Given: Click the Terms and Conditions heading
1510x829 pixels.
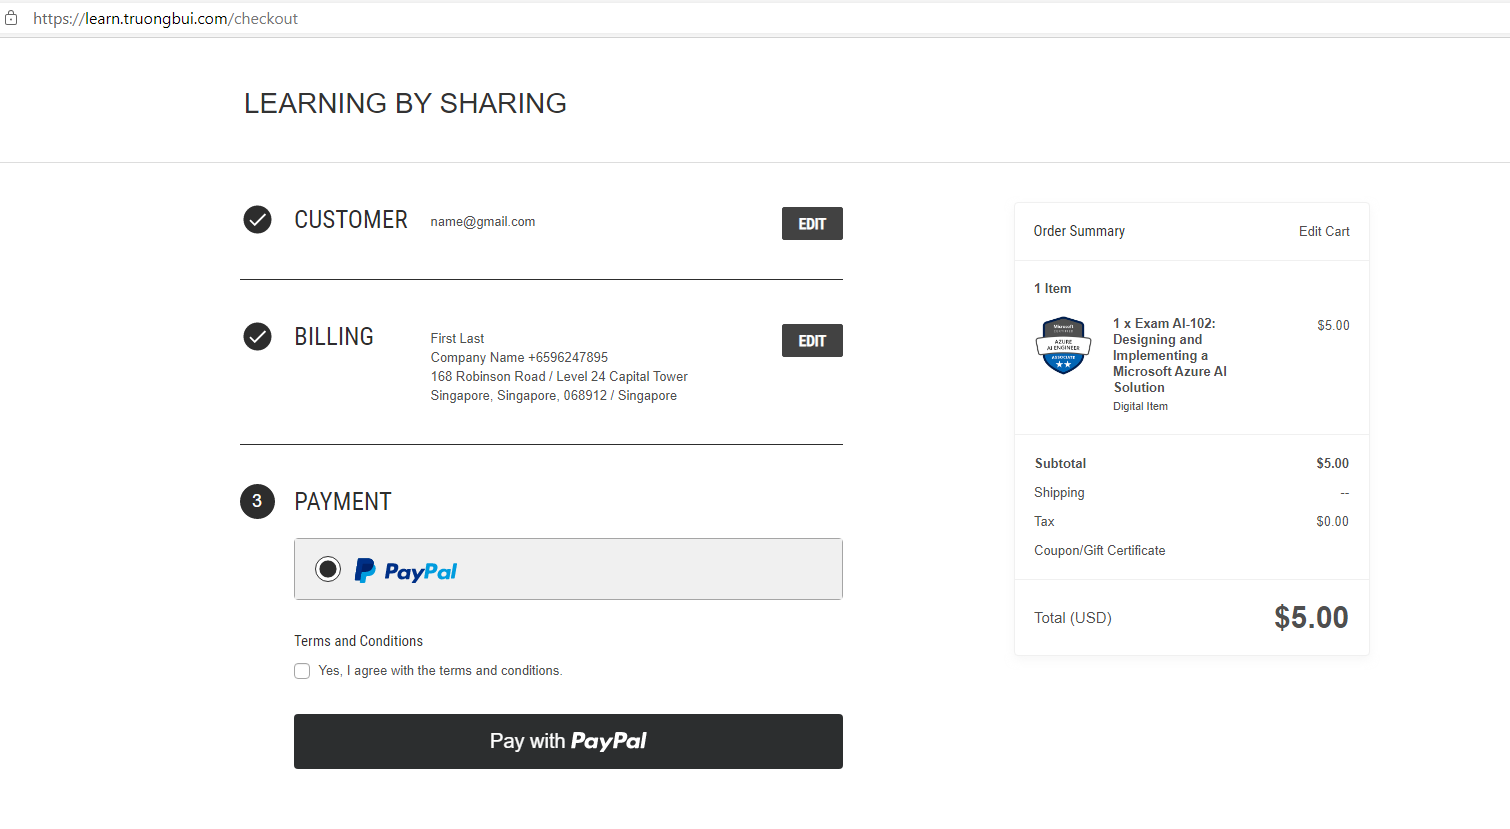Looking at the screenshot, I should 358,641.
